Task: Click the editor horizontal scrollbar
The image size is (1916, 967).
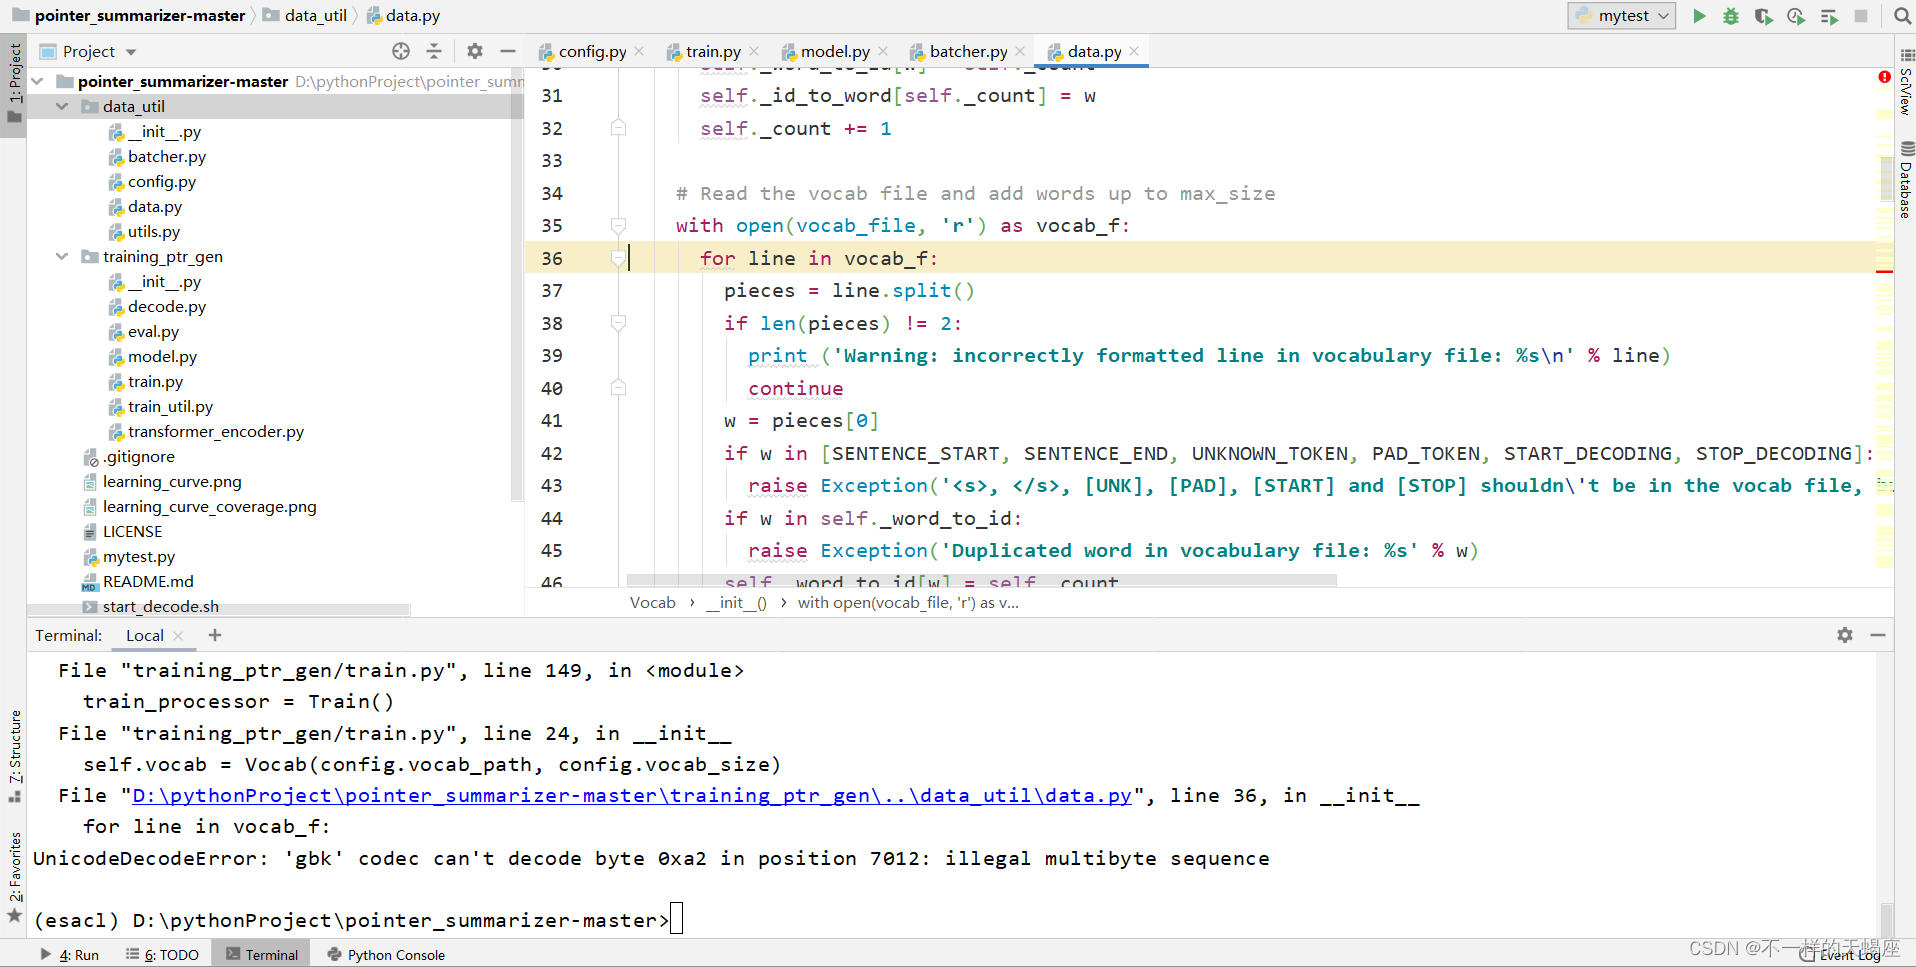Action: (982, 580)
